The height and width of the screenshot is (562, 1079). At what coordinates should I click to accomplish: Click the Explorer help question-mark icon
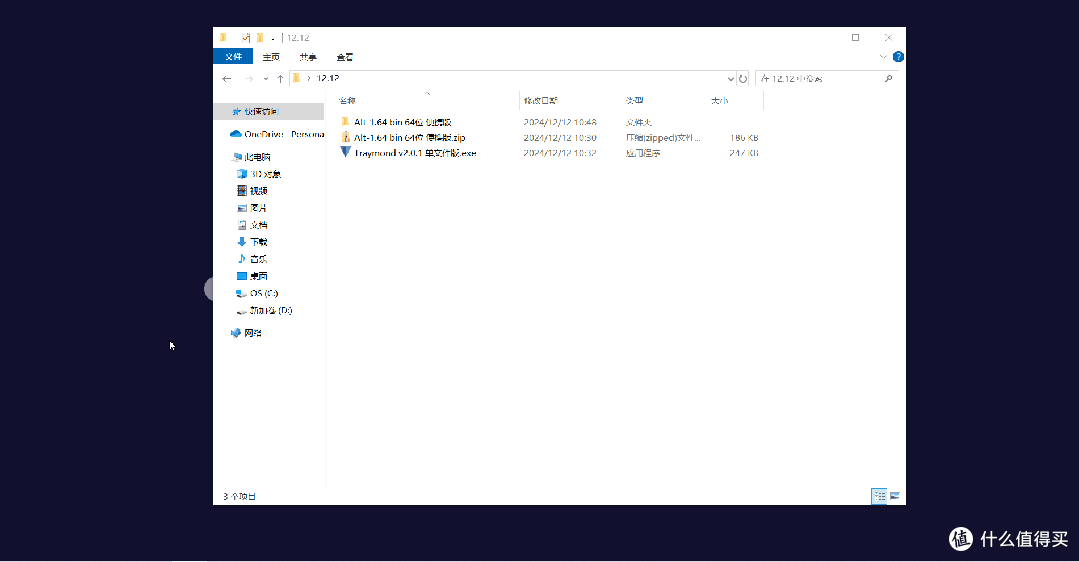tap(898, 56)
